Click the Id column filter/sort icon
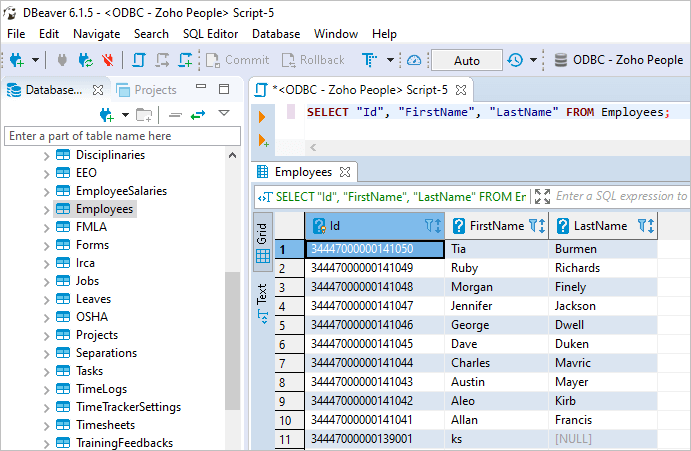 point(433,226)
